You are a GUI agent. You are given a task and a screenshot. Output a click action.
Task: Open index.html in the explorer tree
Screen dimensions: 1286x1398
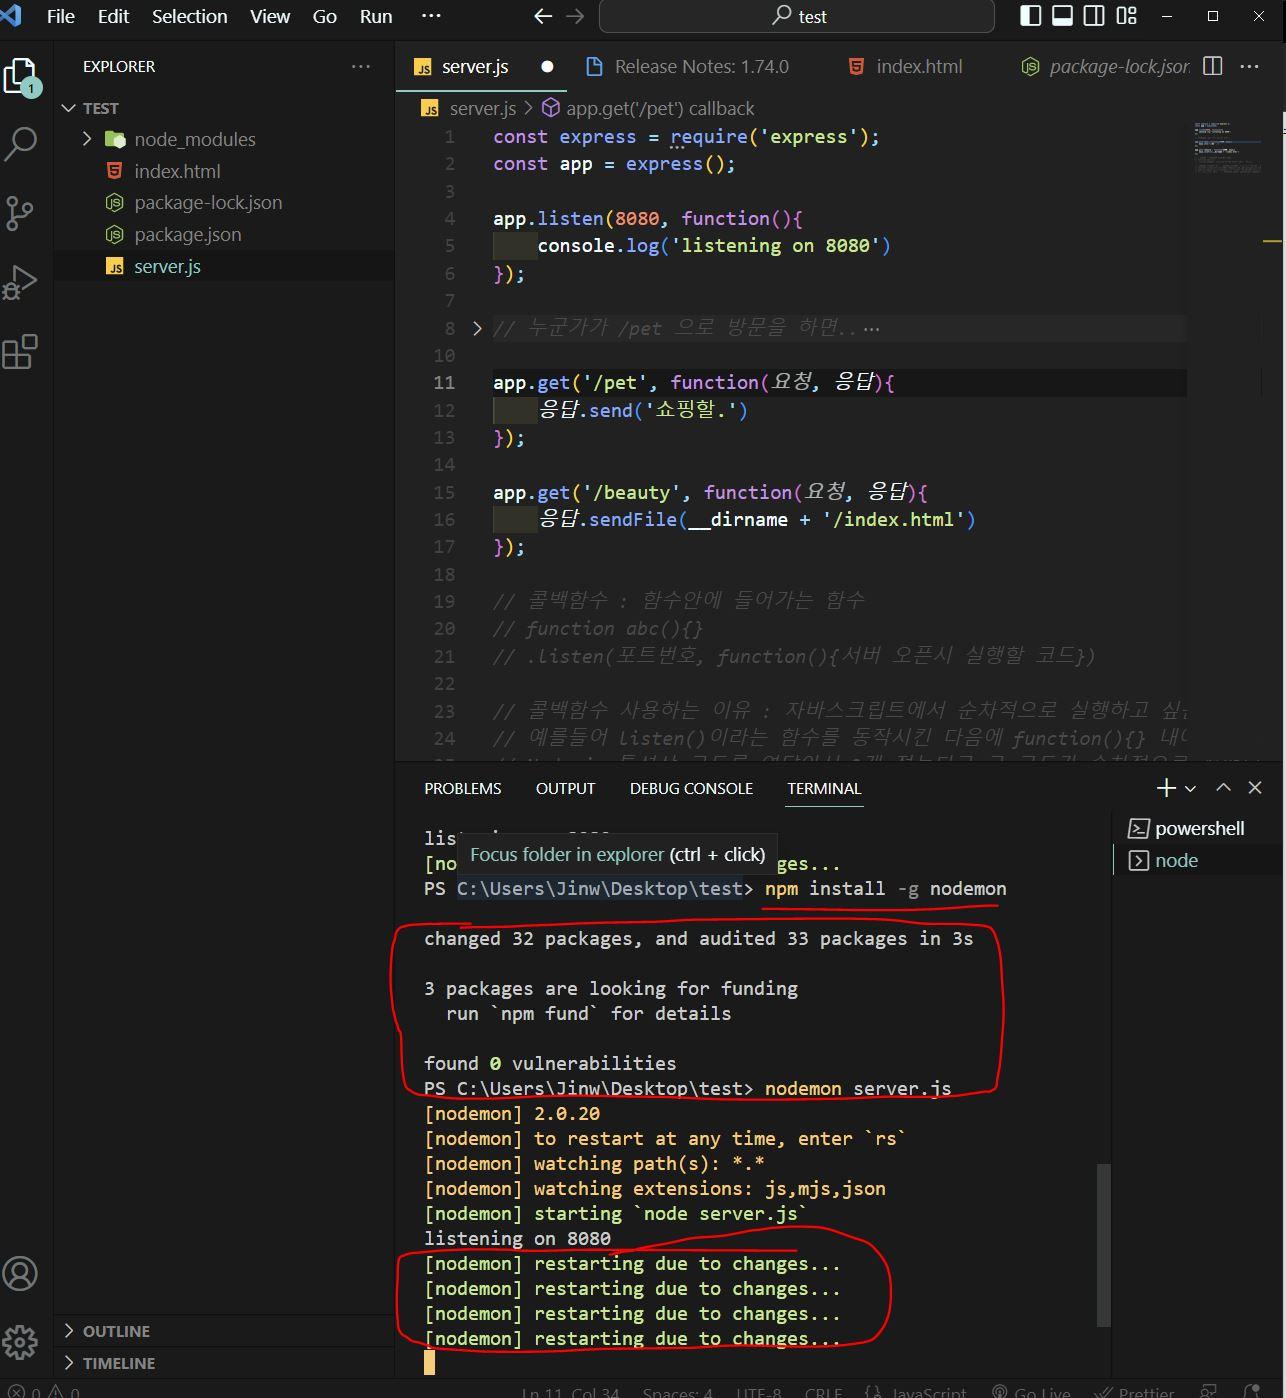[224, 171]
